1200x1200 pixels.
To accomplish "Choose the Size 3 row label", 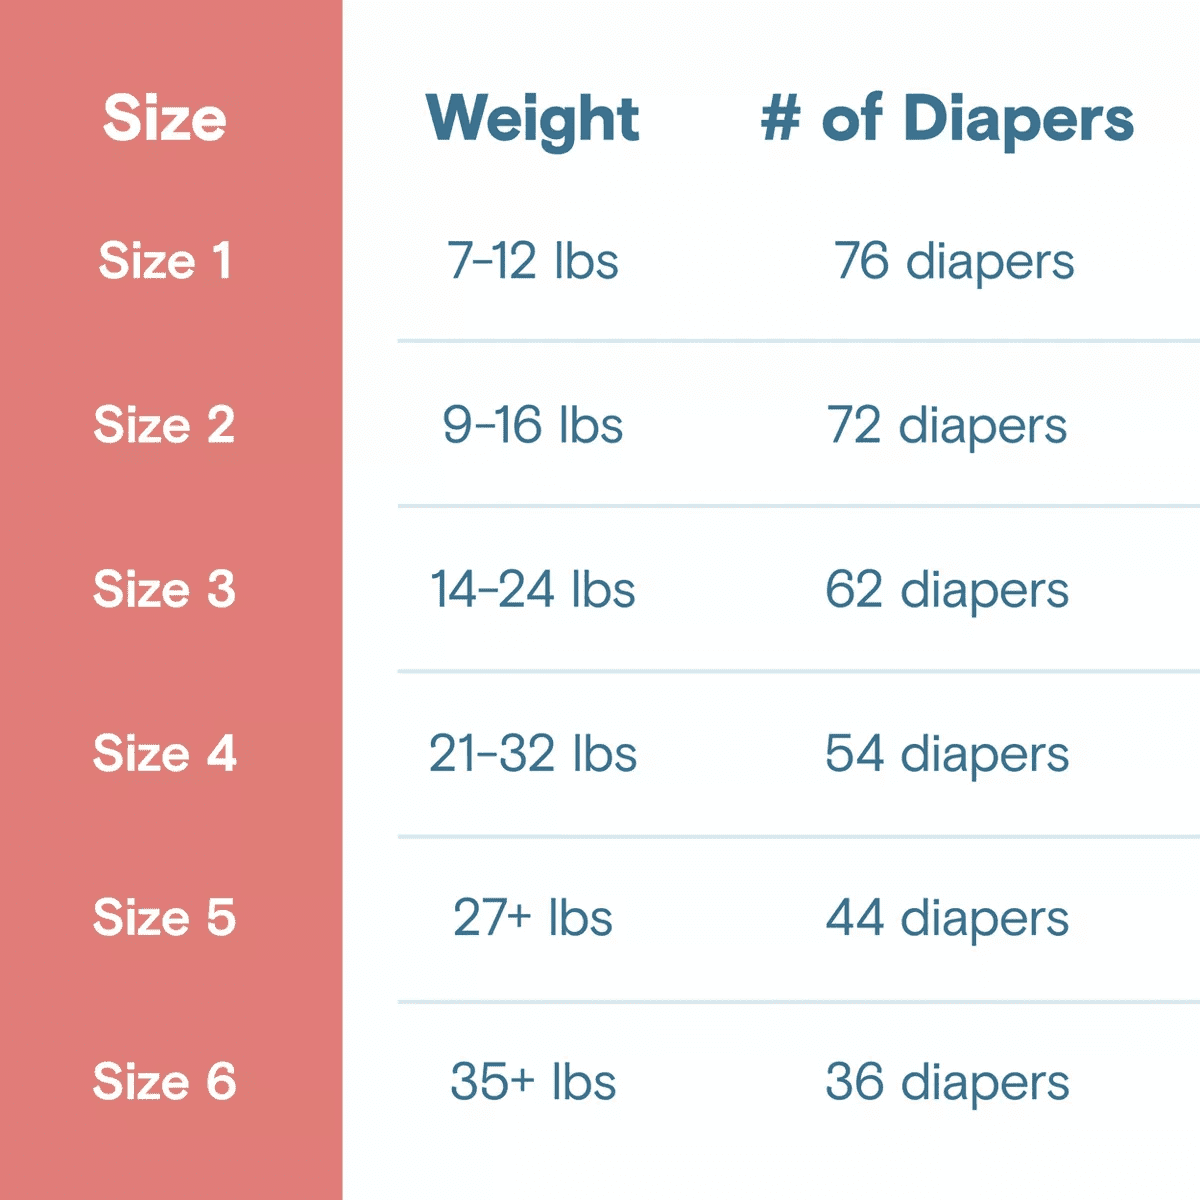I will (x=165, y=589).
